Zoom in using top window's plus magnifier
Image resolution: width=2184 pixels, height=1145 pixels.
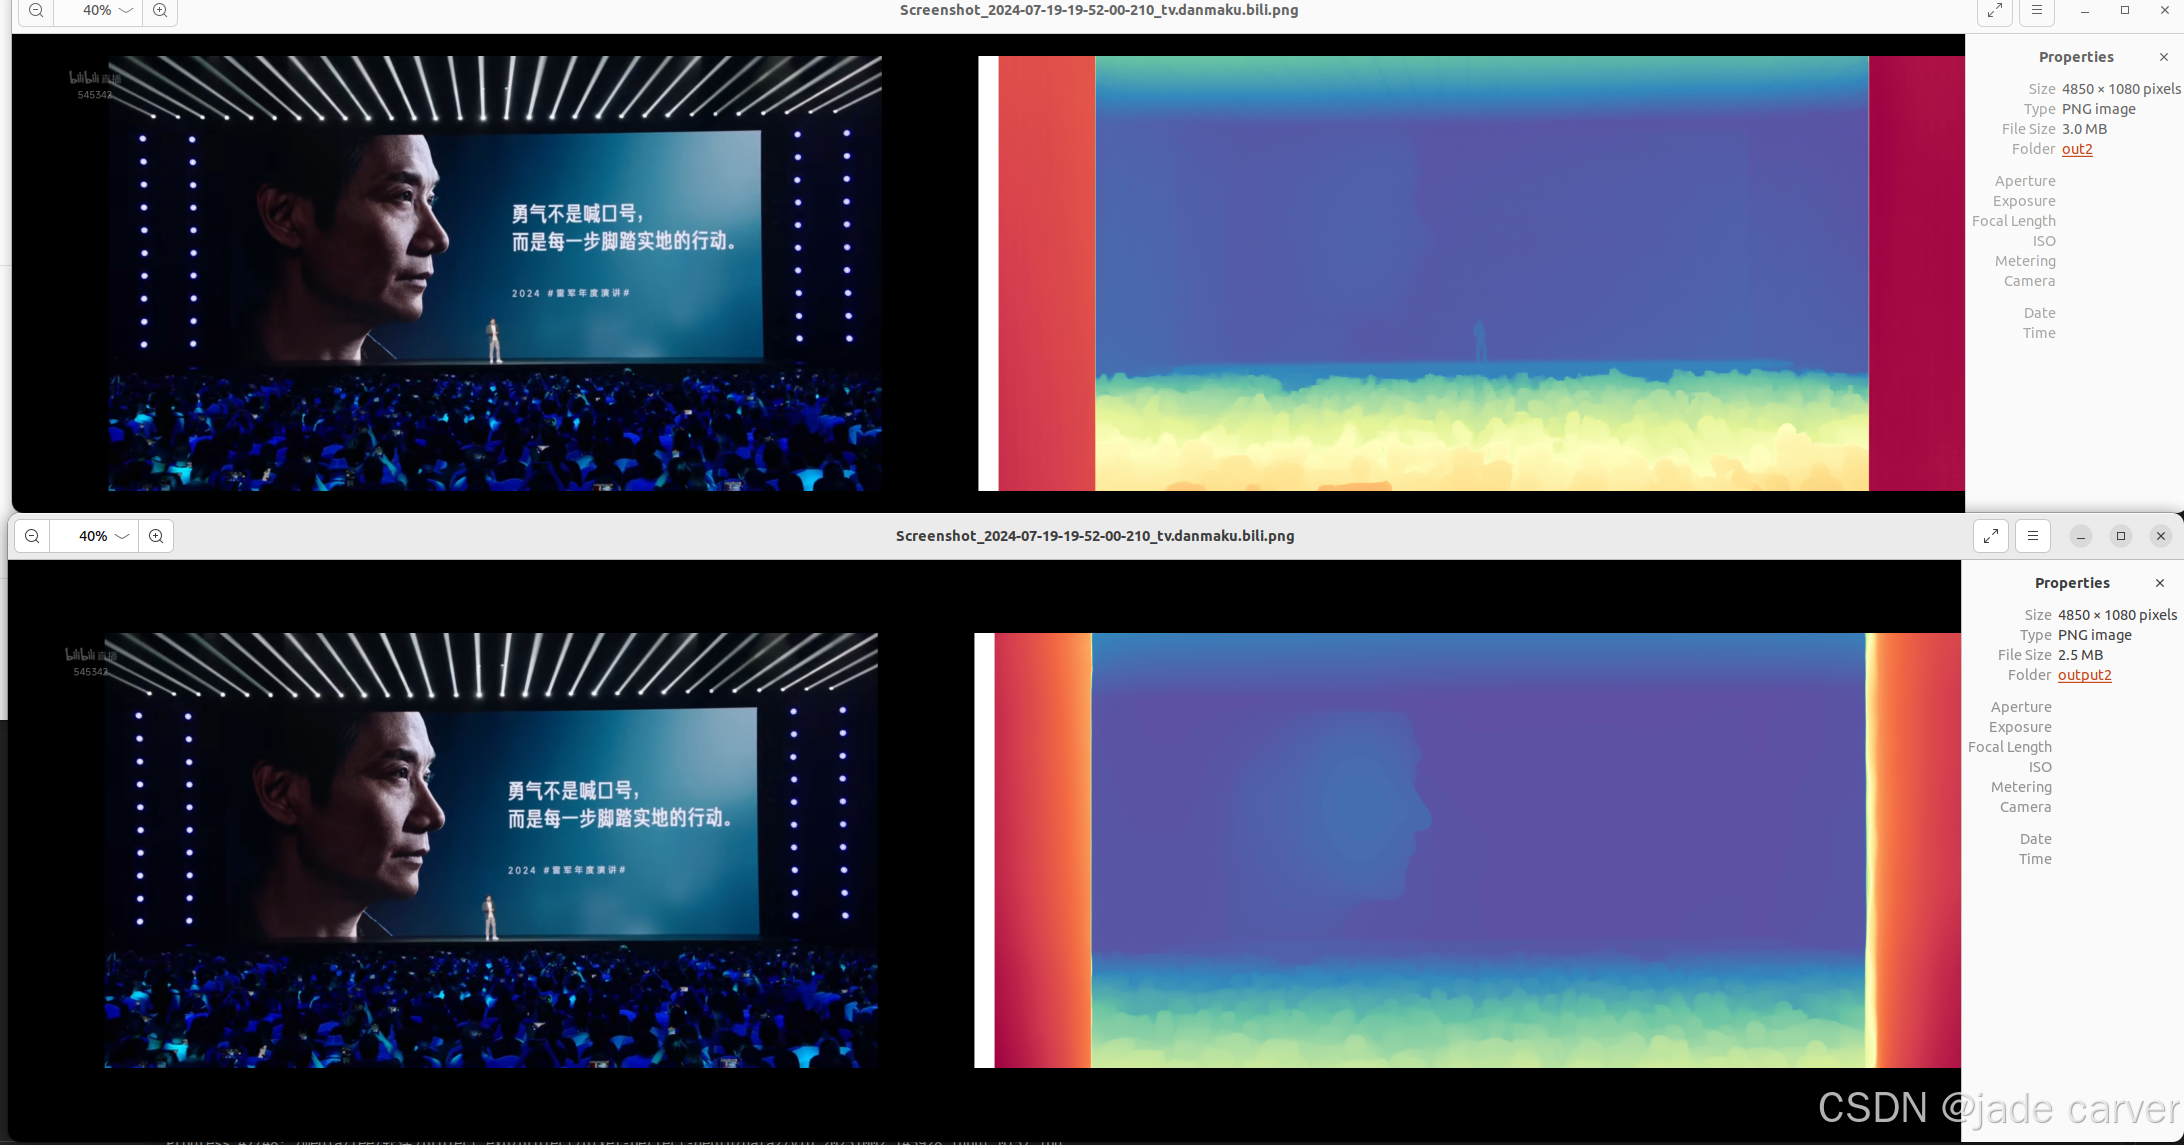point(160,11)
